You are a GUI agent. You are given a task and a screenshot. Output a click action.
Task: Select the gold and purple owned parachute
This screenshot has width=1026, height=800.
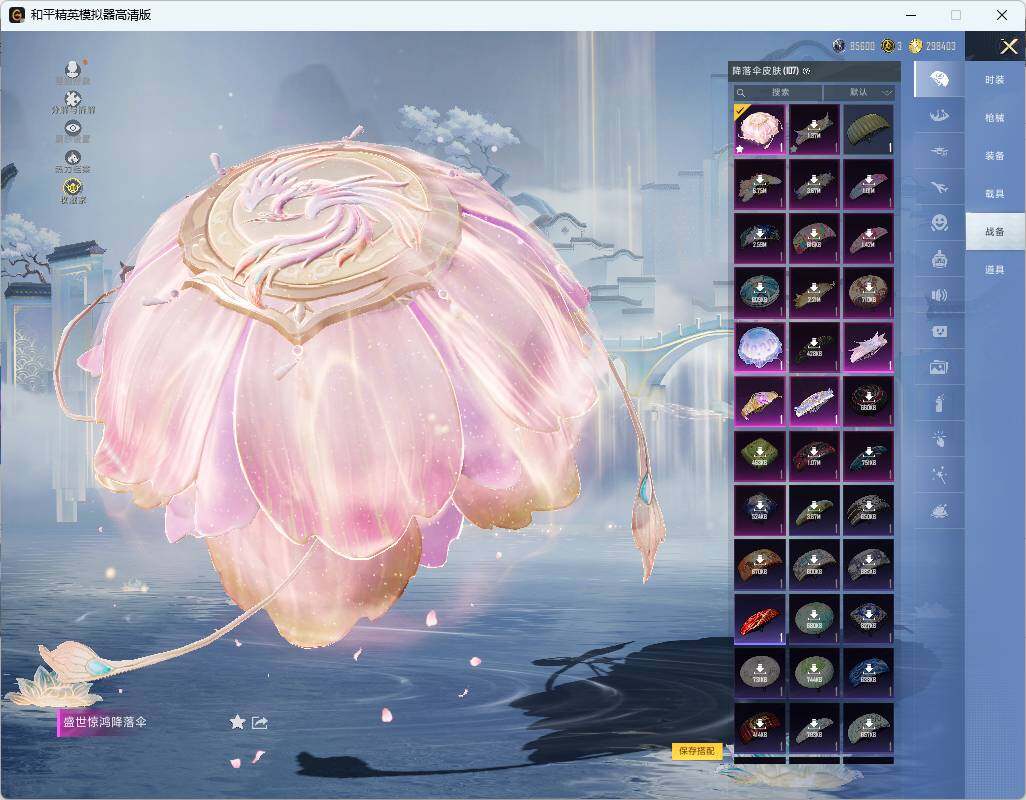click(x=759, y=402)
